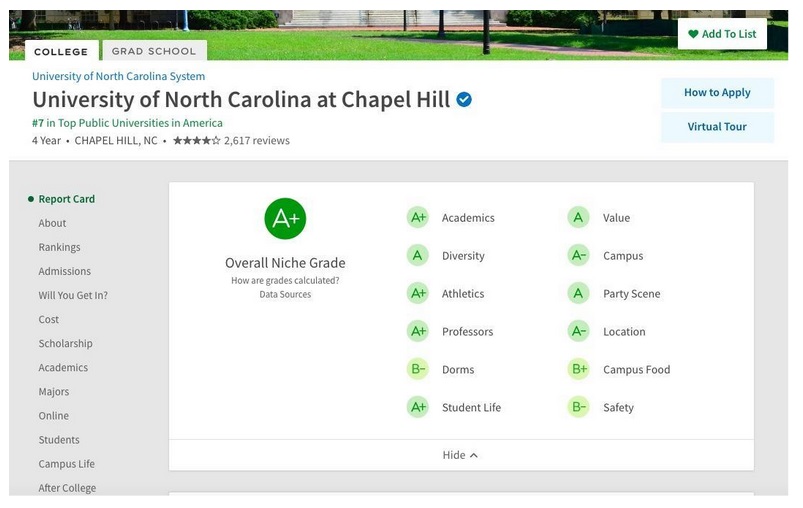This screenshot has height=508, width=803.
Task: Open Admissions in the sidebar
Action: (64, 272)
